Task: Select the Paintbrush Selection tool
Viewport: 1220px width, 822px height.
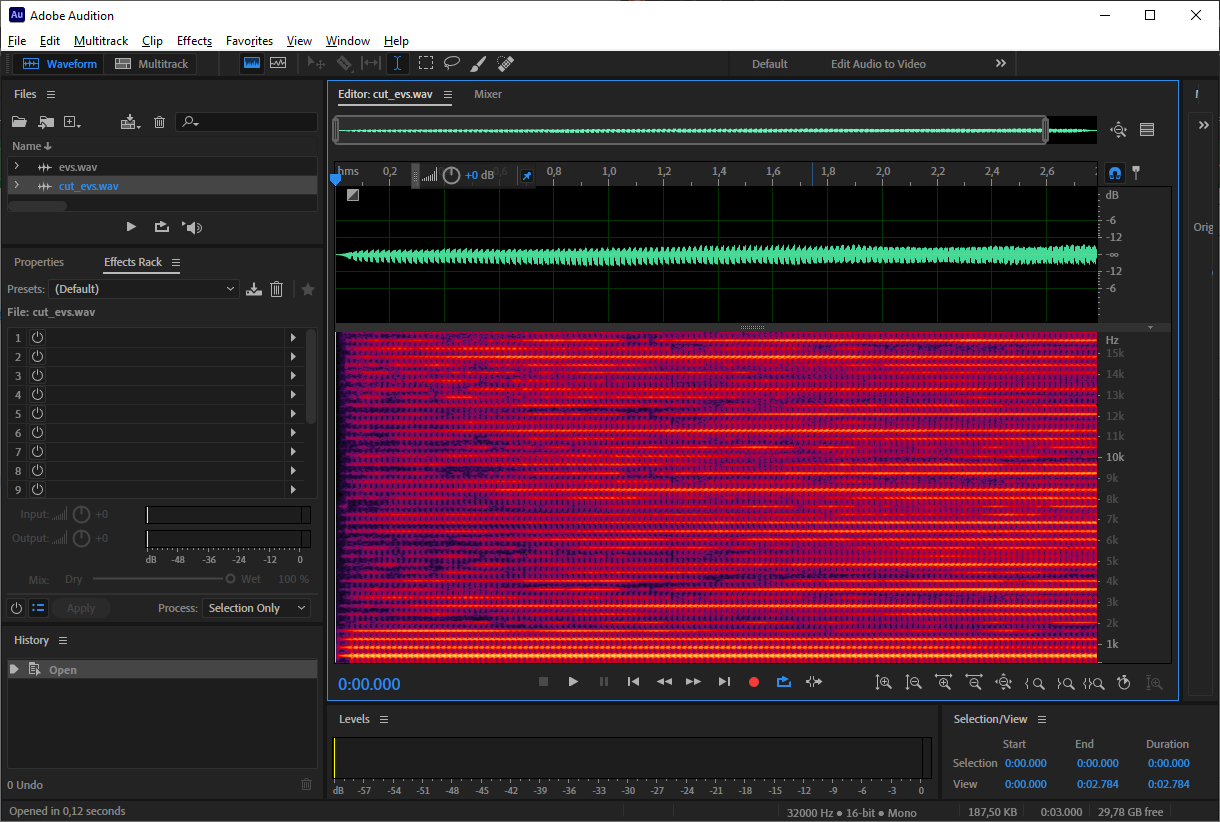Action: click(479, 63)
